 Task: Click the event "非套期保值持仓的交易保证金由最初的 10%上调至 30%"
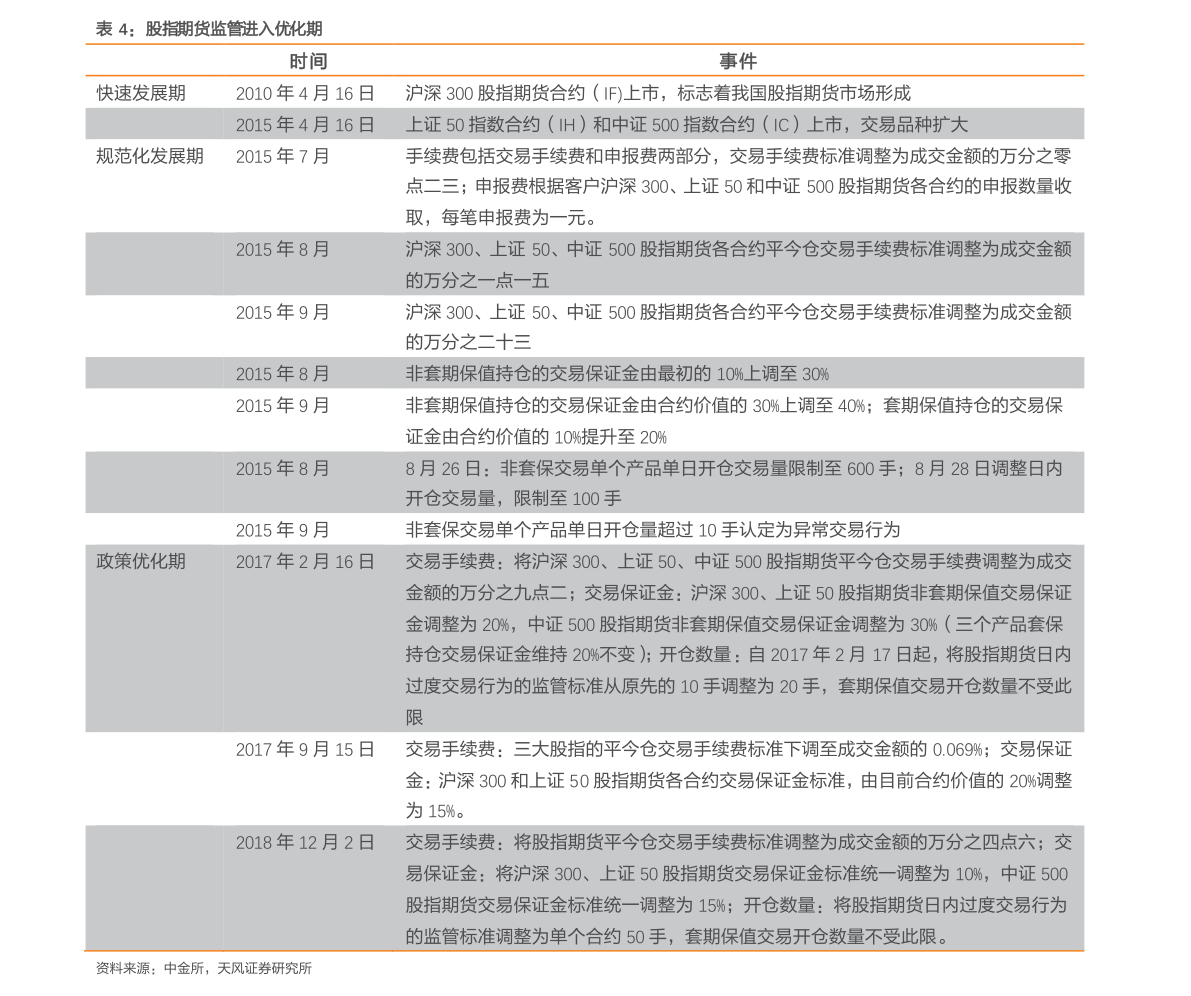point(617,374)
